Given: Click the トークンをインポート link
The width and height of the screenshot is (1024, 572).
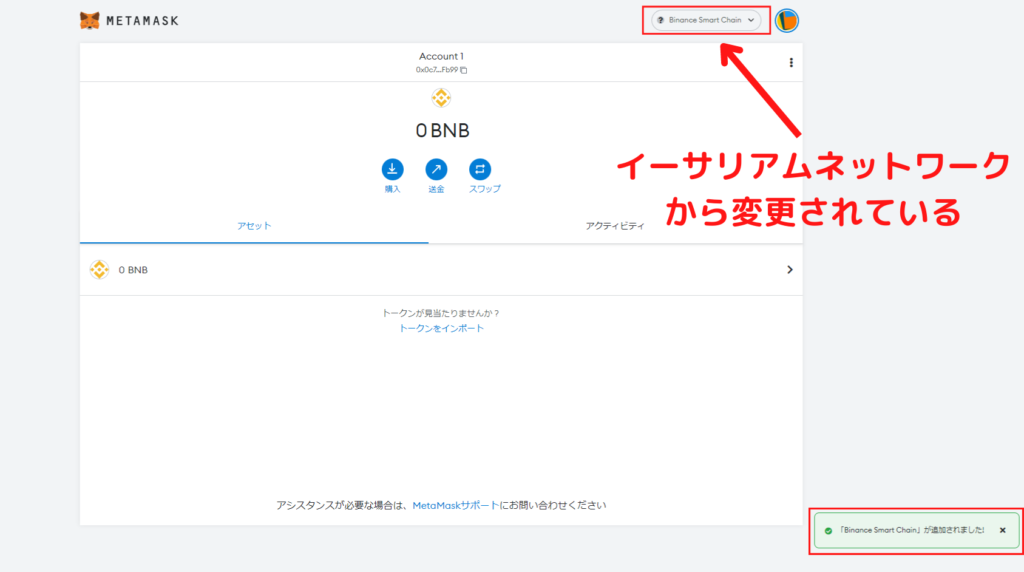Looking at the screenshot, I should pyautogui.click(x=441, y=328).
